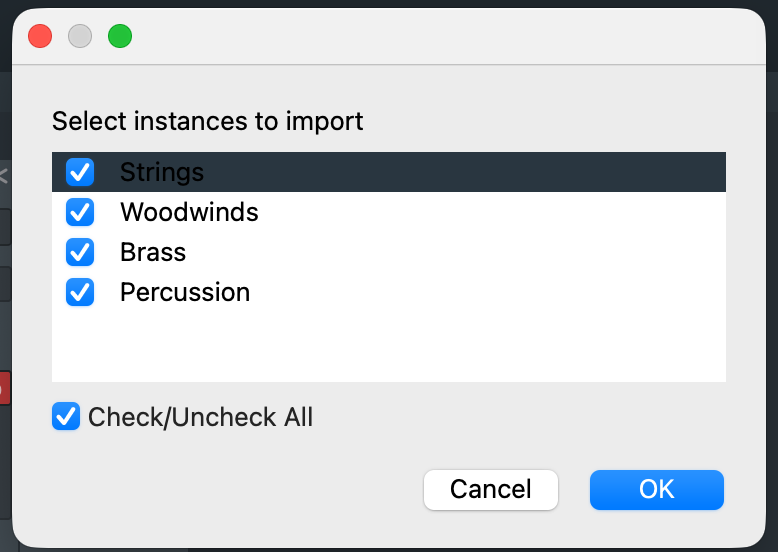Uncheck the Woodwinds instance checkbox
This screenshot has width=778, height=552.
tap(80, 212)
